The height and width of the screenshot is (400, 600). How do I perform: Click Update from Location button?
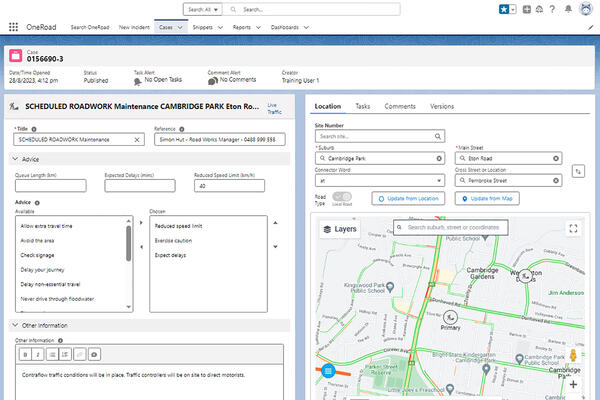point(409,199)
